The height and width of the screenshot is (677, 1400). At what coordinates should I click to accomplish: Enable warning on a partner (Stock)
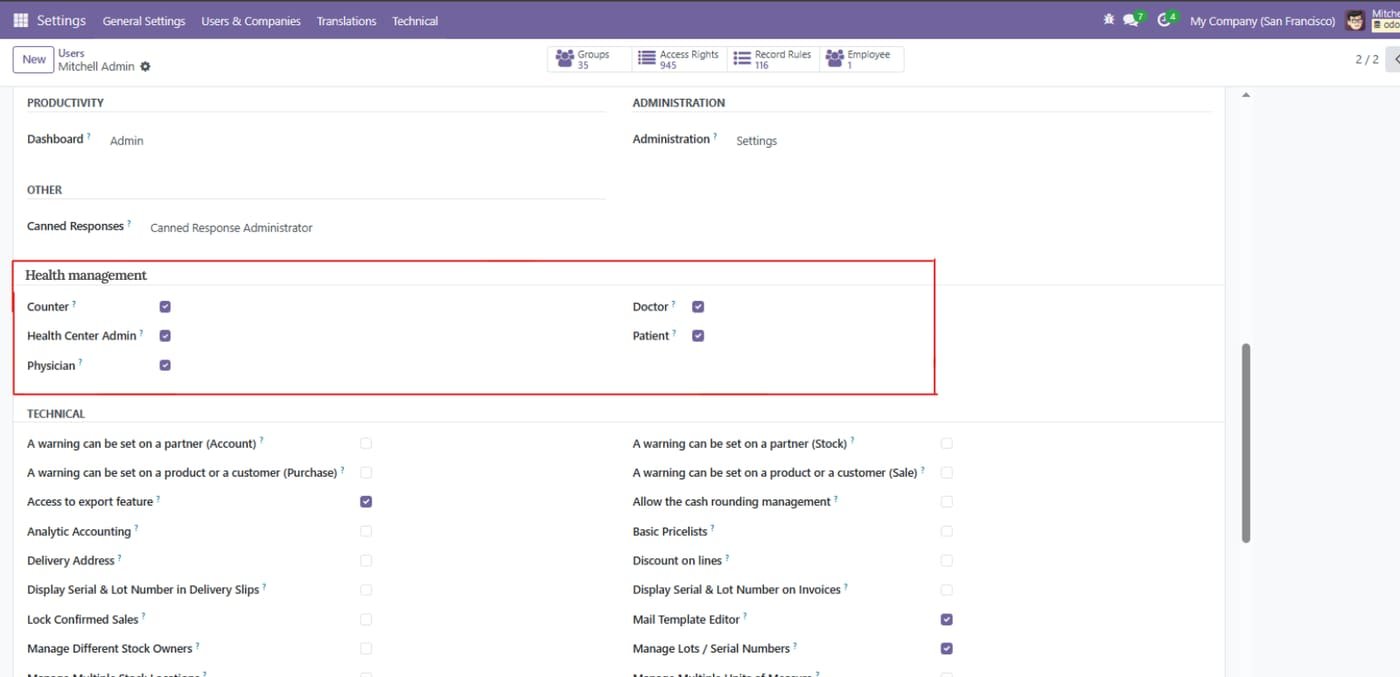click(x=947, y=443)
